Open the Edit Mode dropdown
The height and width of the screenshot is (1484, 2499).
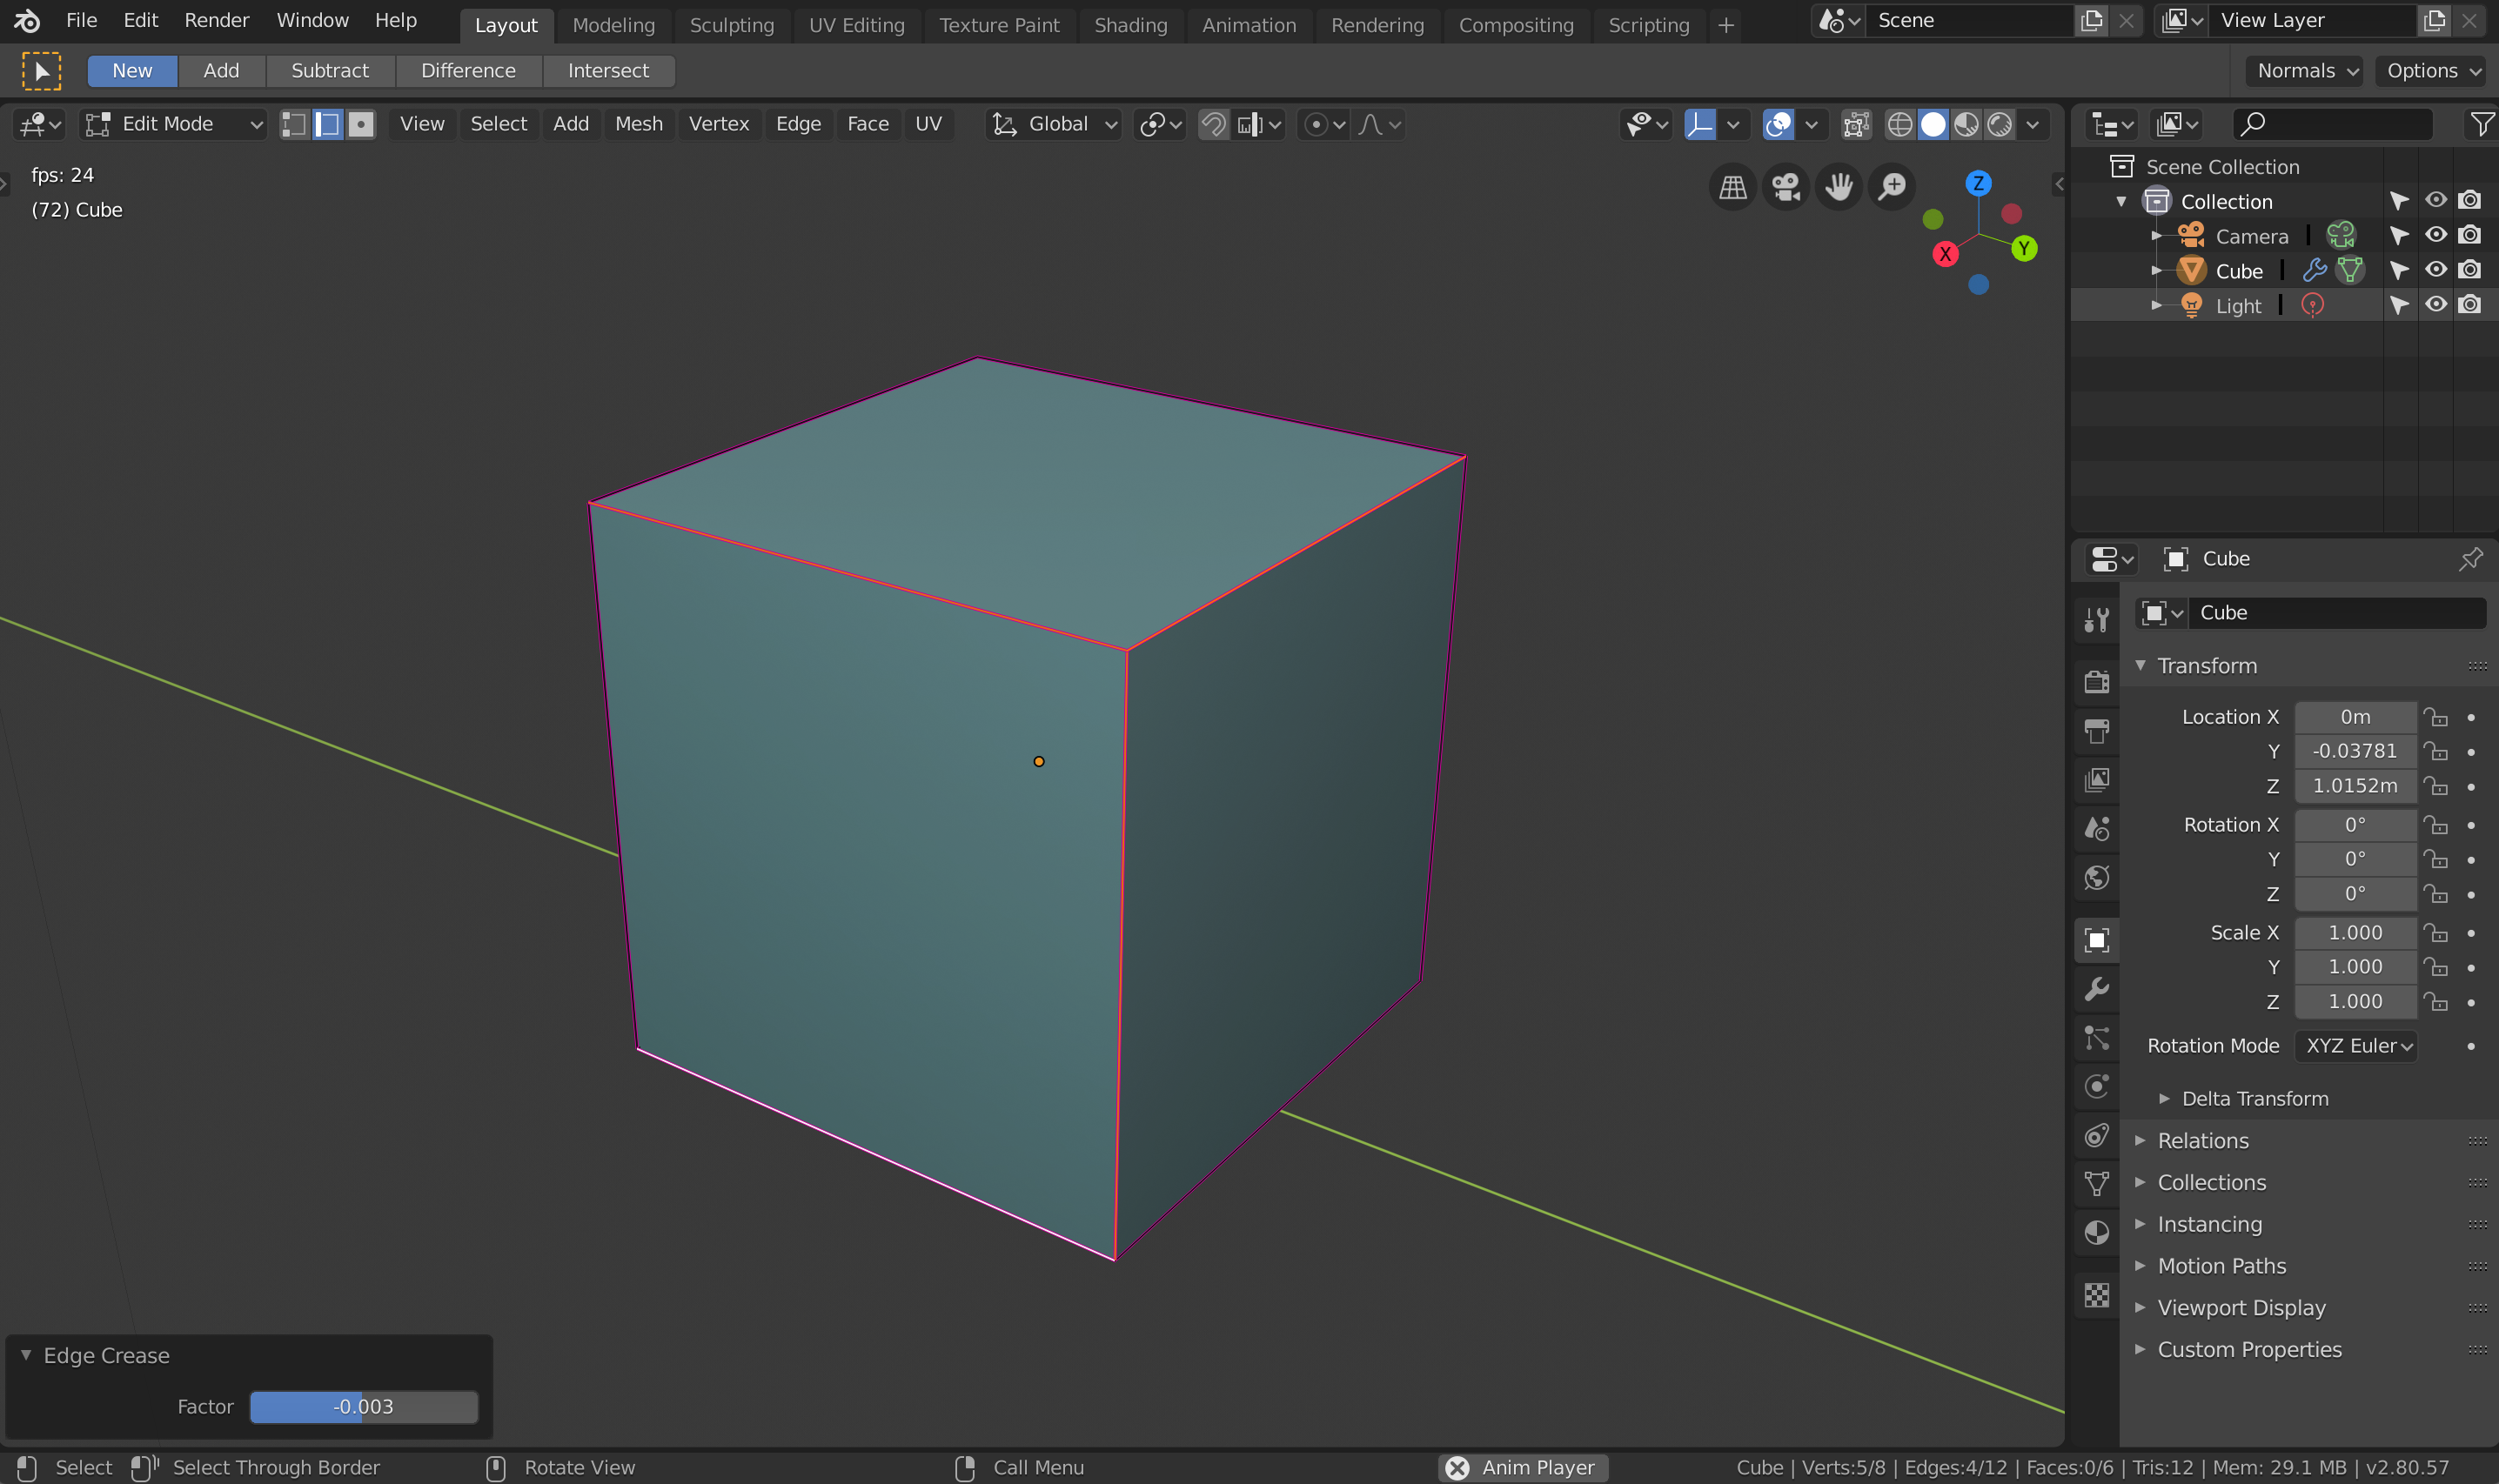(x=174, y=124)
